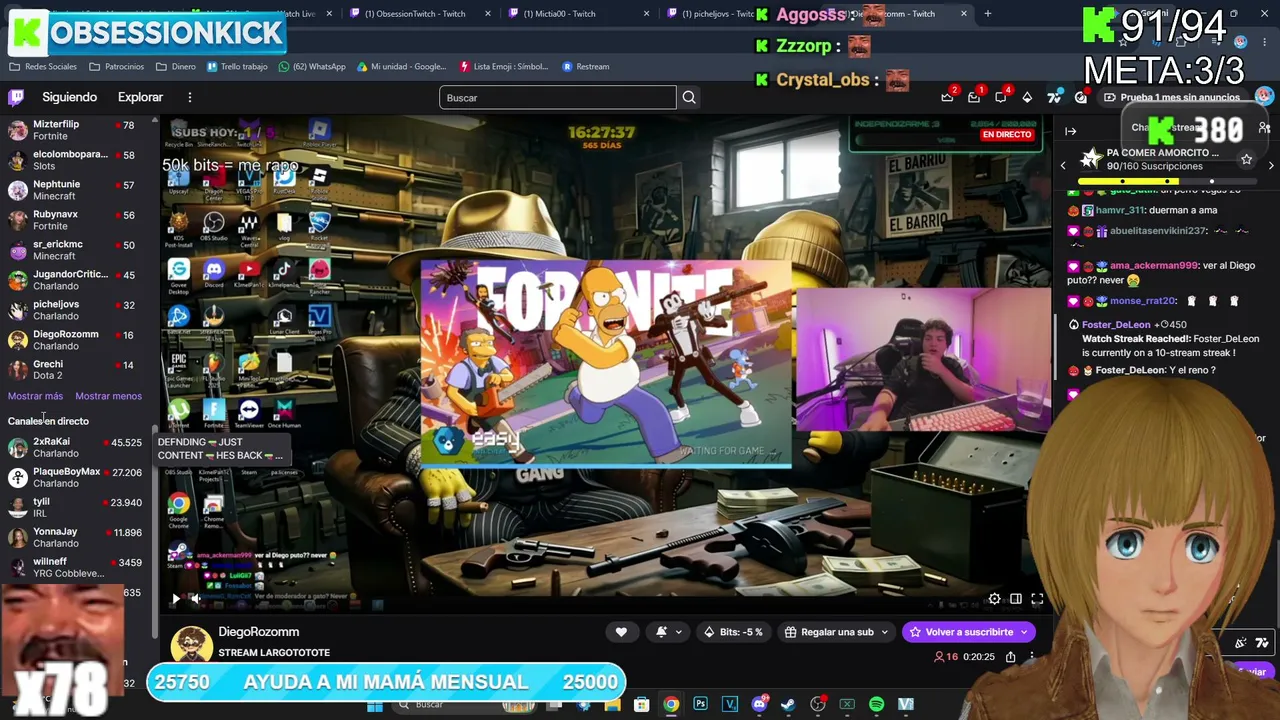Open the chat community users icon
Screen dimensions: 1280x720
tap(1264, 128)
